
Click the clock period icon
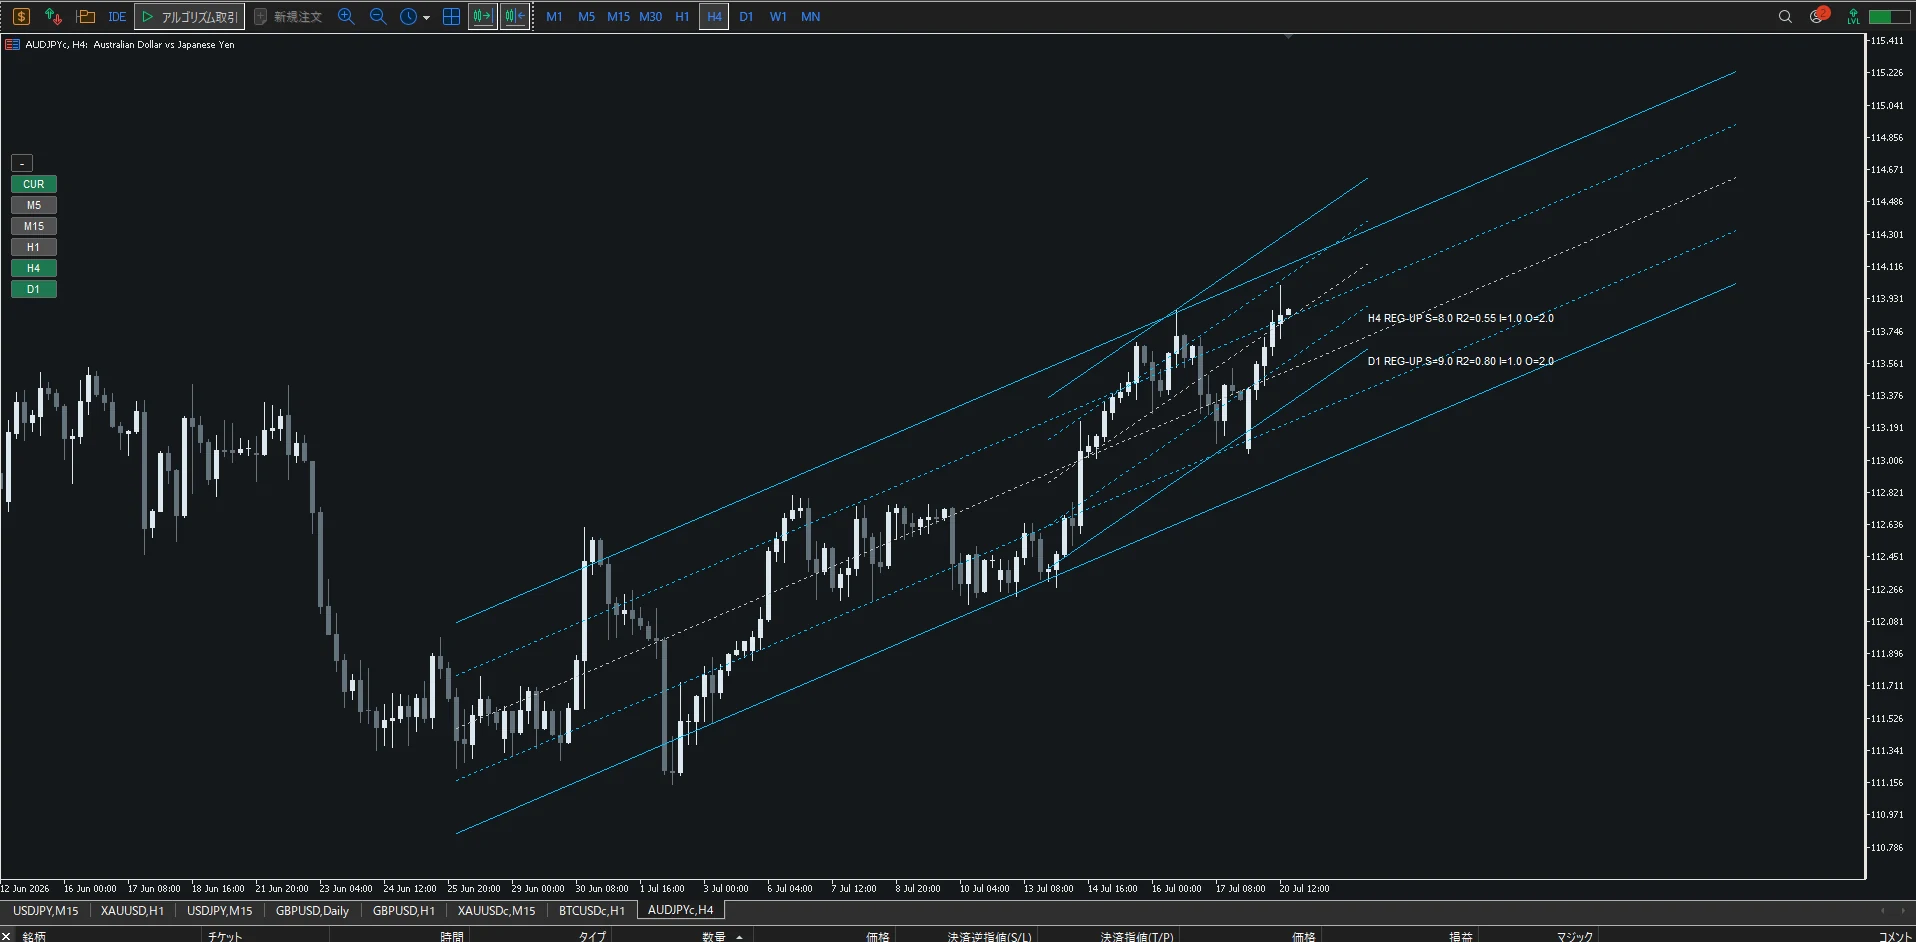click(408, 16)
